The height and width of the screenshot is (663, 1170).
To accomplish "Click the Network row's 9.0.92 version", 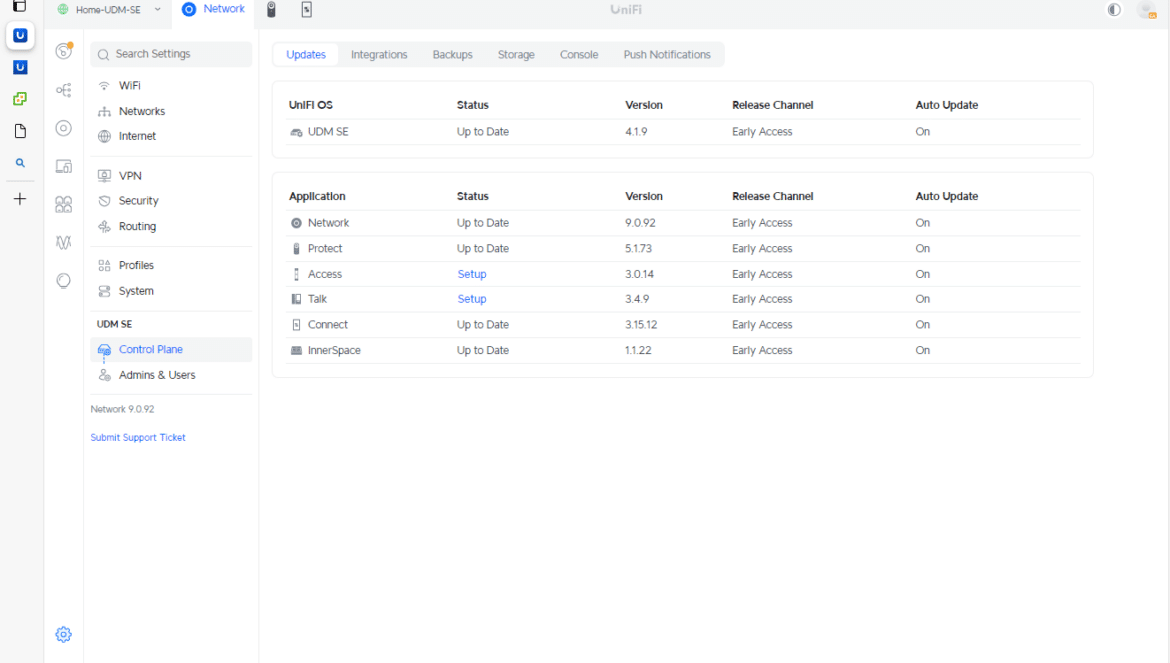I will pos(640,223).
